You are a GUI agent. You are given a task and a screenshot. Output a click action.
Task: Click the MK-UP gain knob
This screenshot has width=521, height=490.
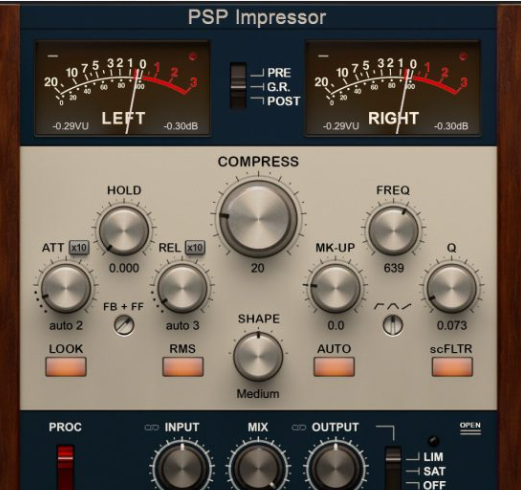pyautogui.click(x=335, y=288)
